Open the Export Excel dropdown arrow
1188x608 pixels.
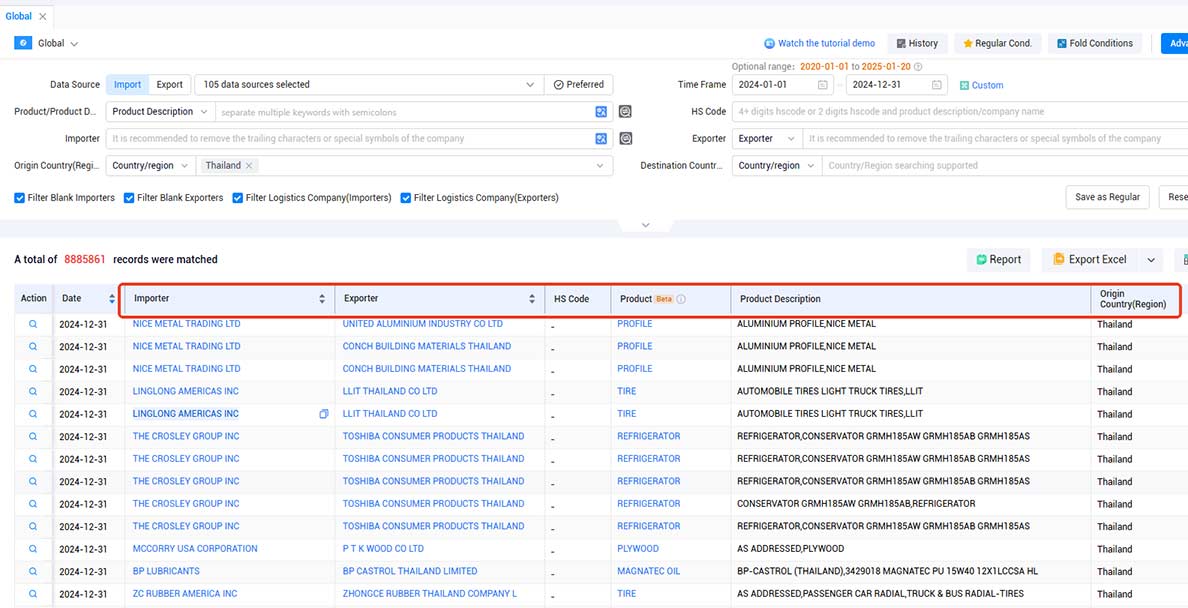click(x=1151, y=259)
